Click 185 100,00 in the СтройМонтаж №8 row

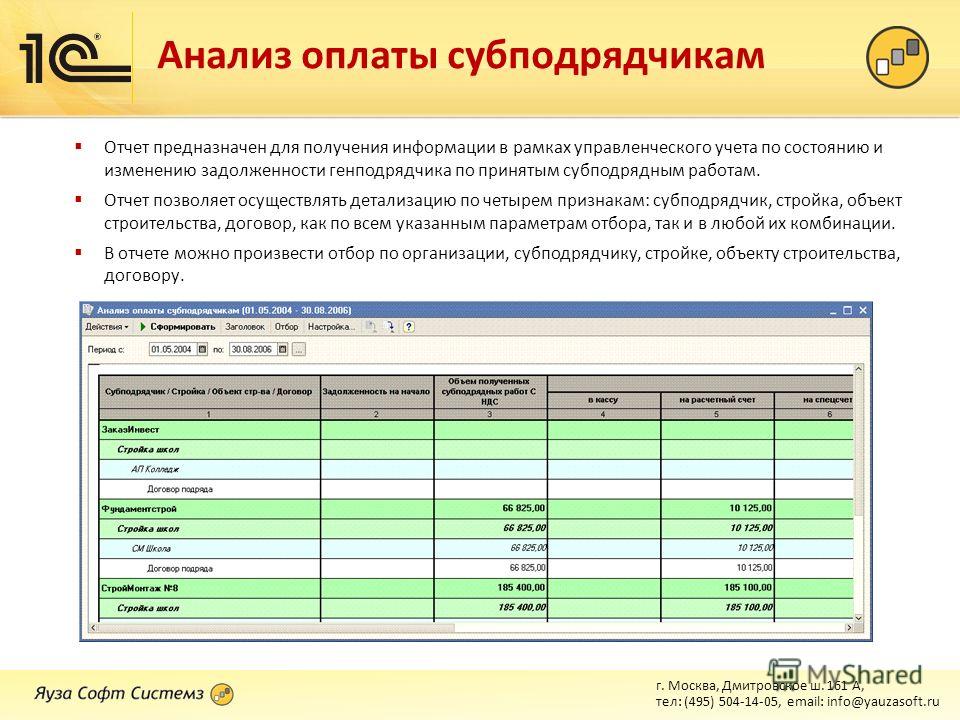tap(748, 588)
